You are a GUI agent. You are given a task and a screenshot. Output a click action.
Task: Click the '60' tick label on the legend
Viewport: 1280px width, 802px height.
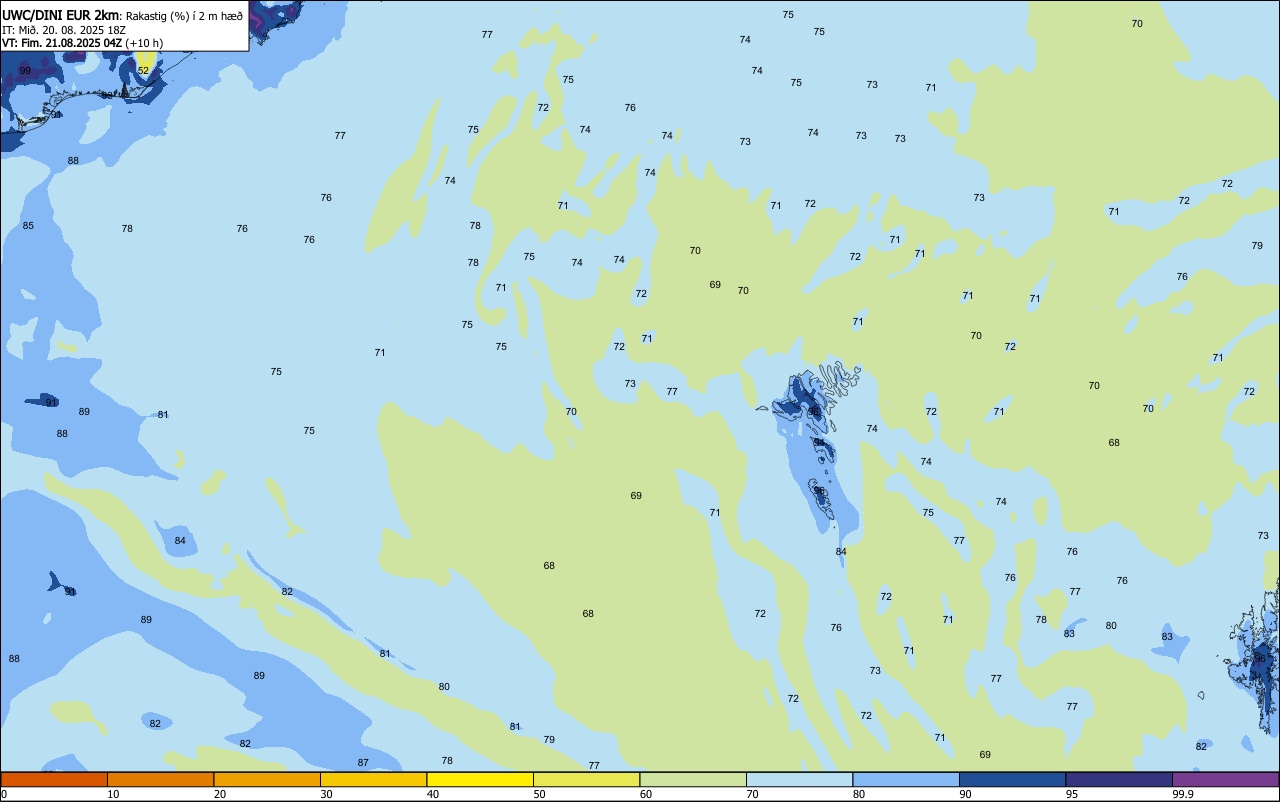[646, 794]
